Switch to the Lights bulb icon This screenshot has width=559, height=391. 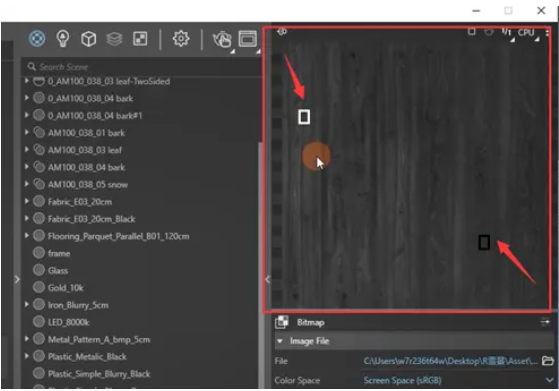pyautogui.click(x=63, y=38)
